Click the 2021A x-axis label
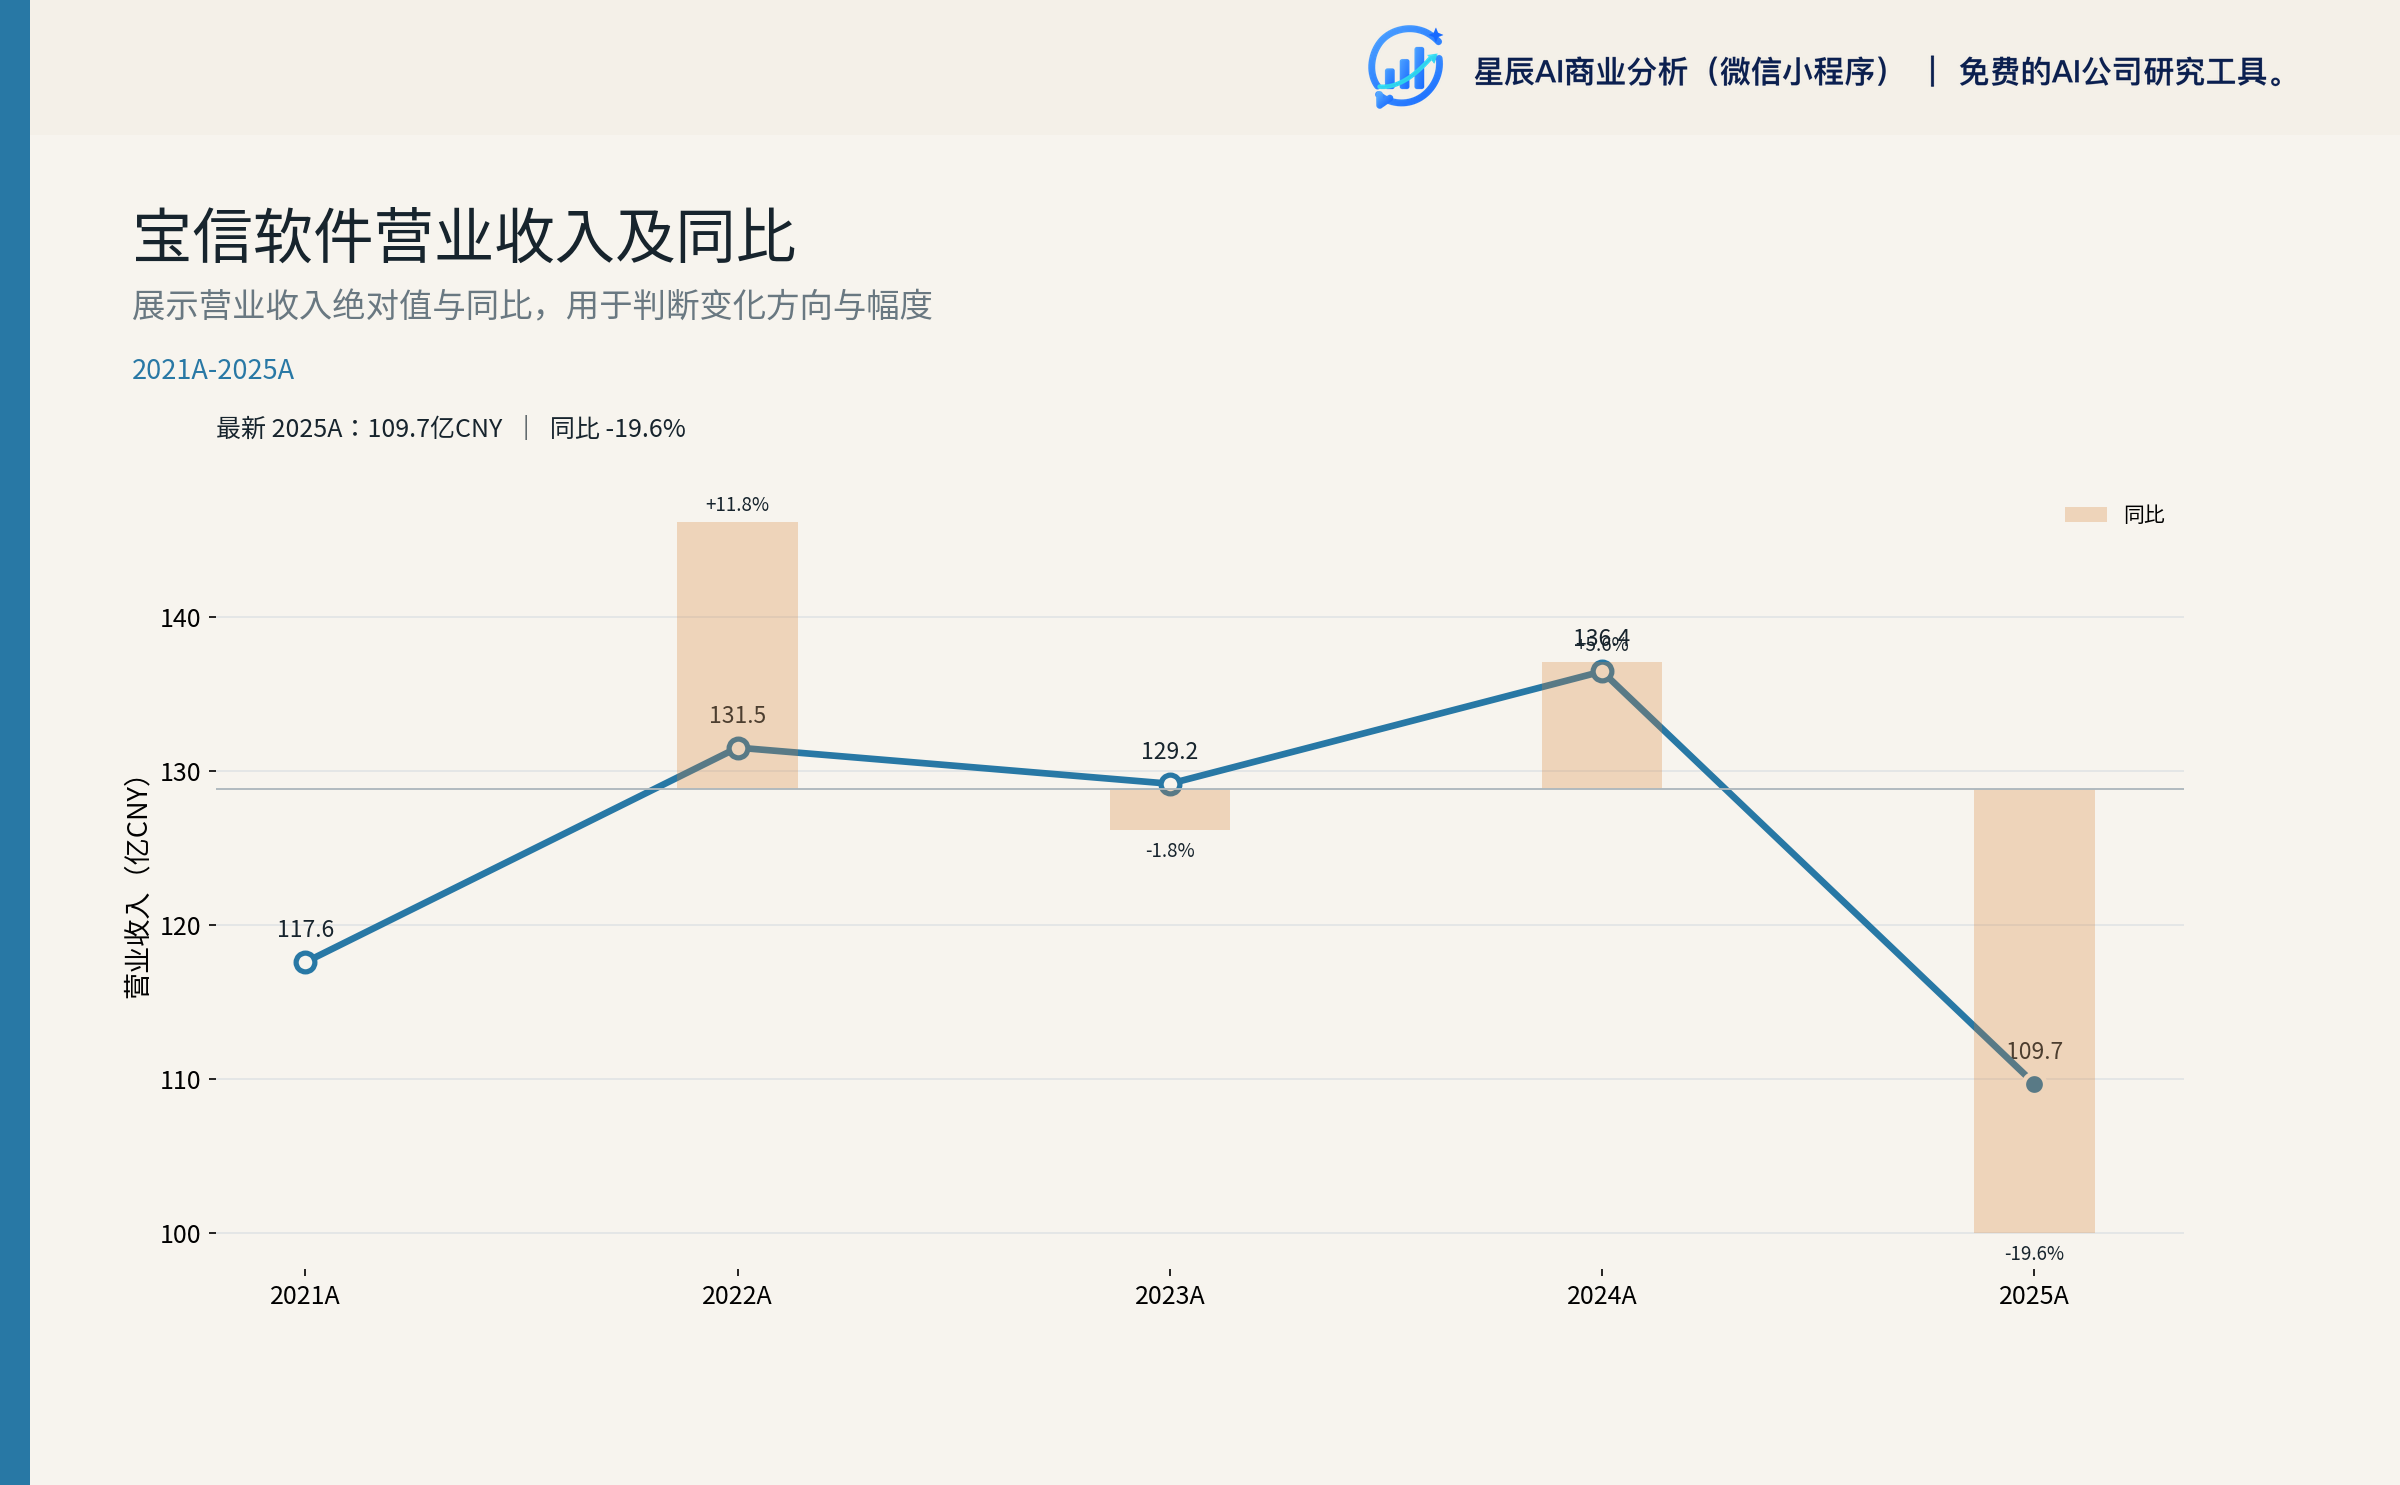The width and height of the screenshot is (2400, 1485). click(x=305, y=1296)
